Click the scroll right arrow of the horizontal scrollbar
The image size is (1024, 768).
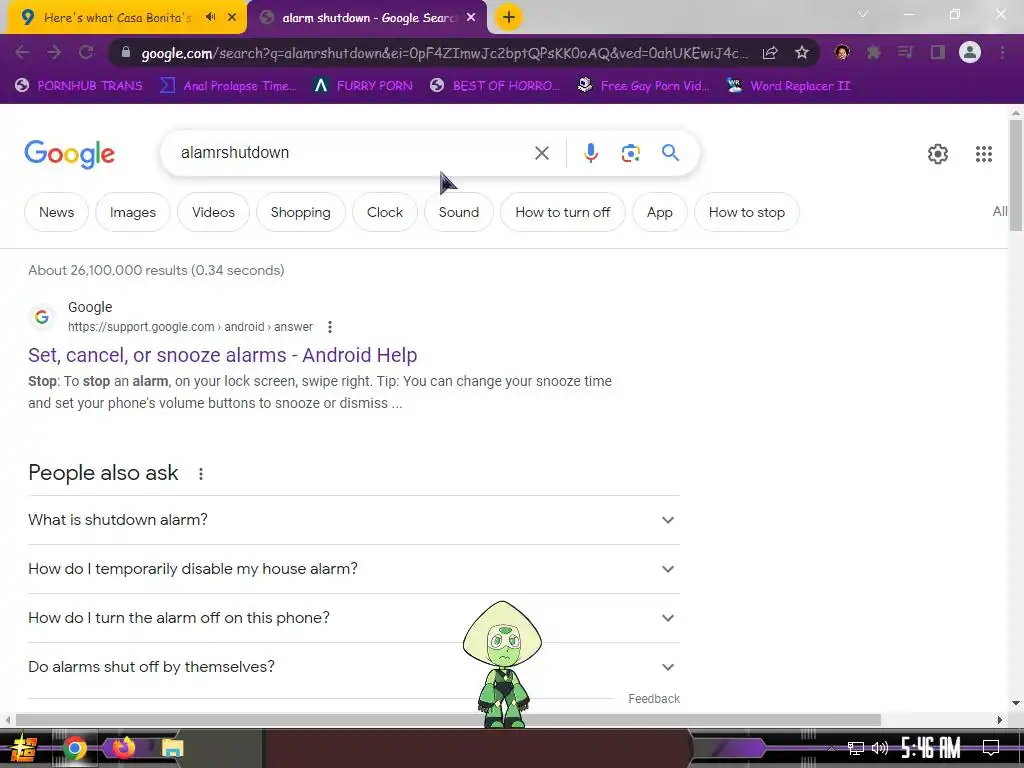click(1000, 720)
